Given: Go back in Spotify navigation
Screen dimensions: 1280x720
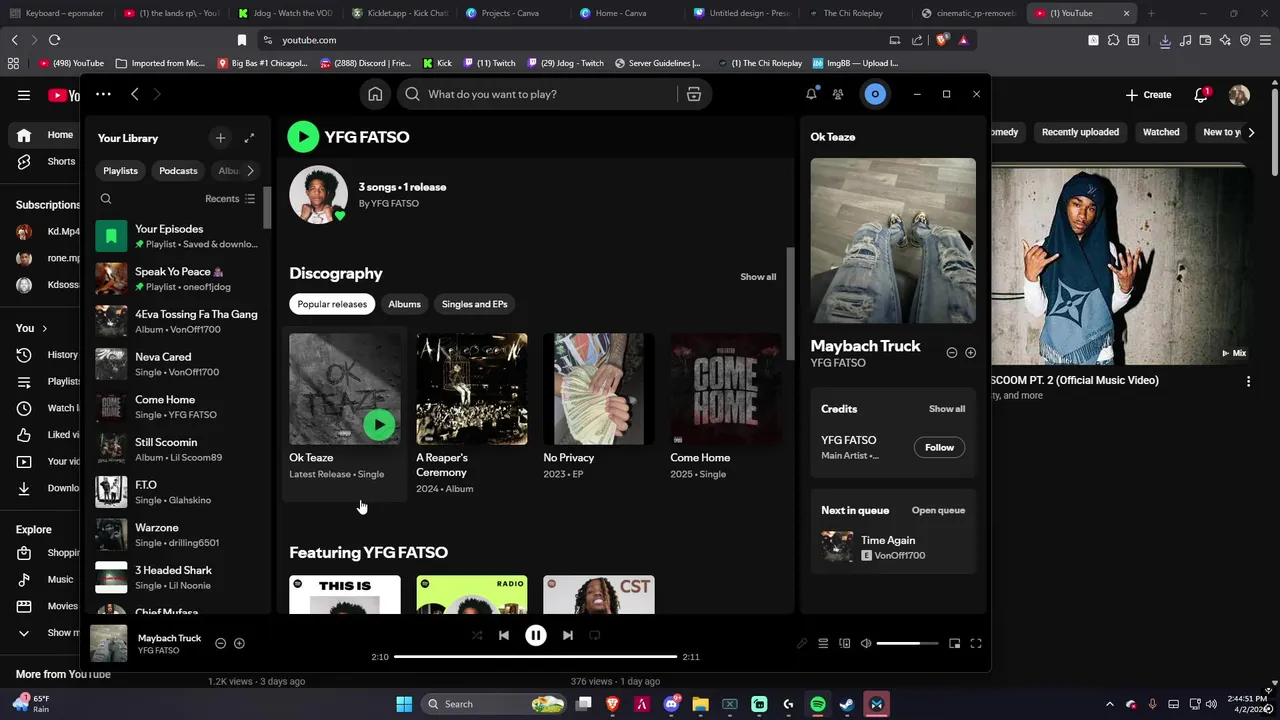Looking at the screenshot, I should point(135,94).
